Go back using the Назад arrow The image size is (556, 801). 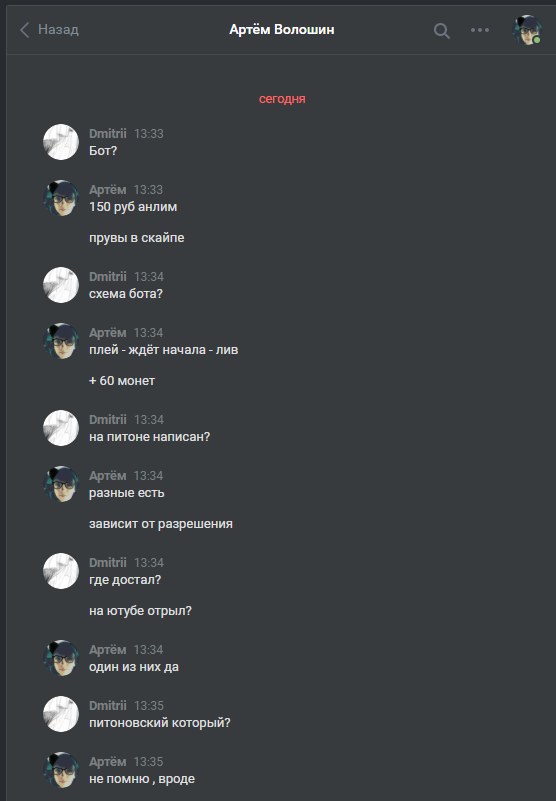tap(25, 30)
